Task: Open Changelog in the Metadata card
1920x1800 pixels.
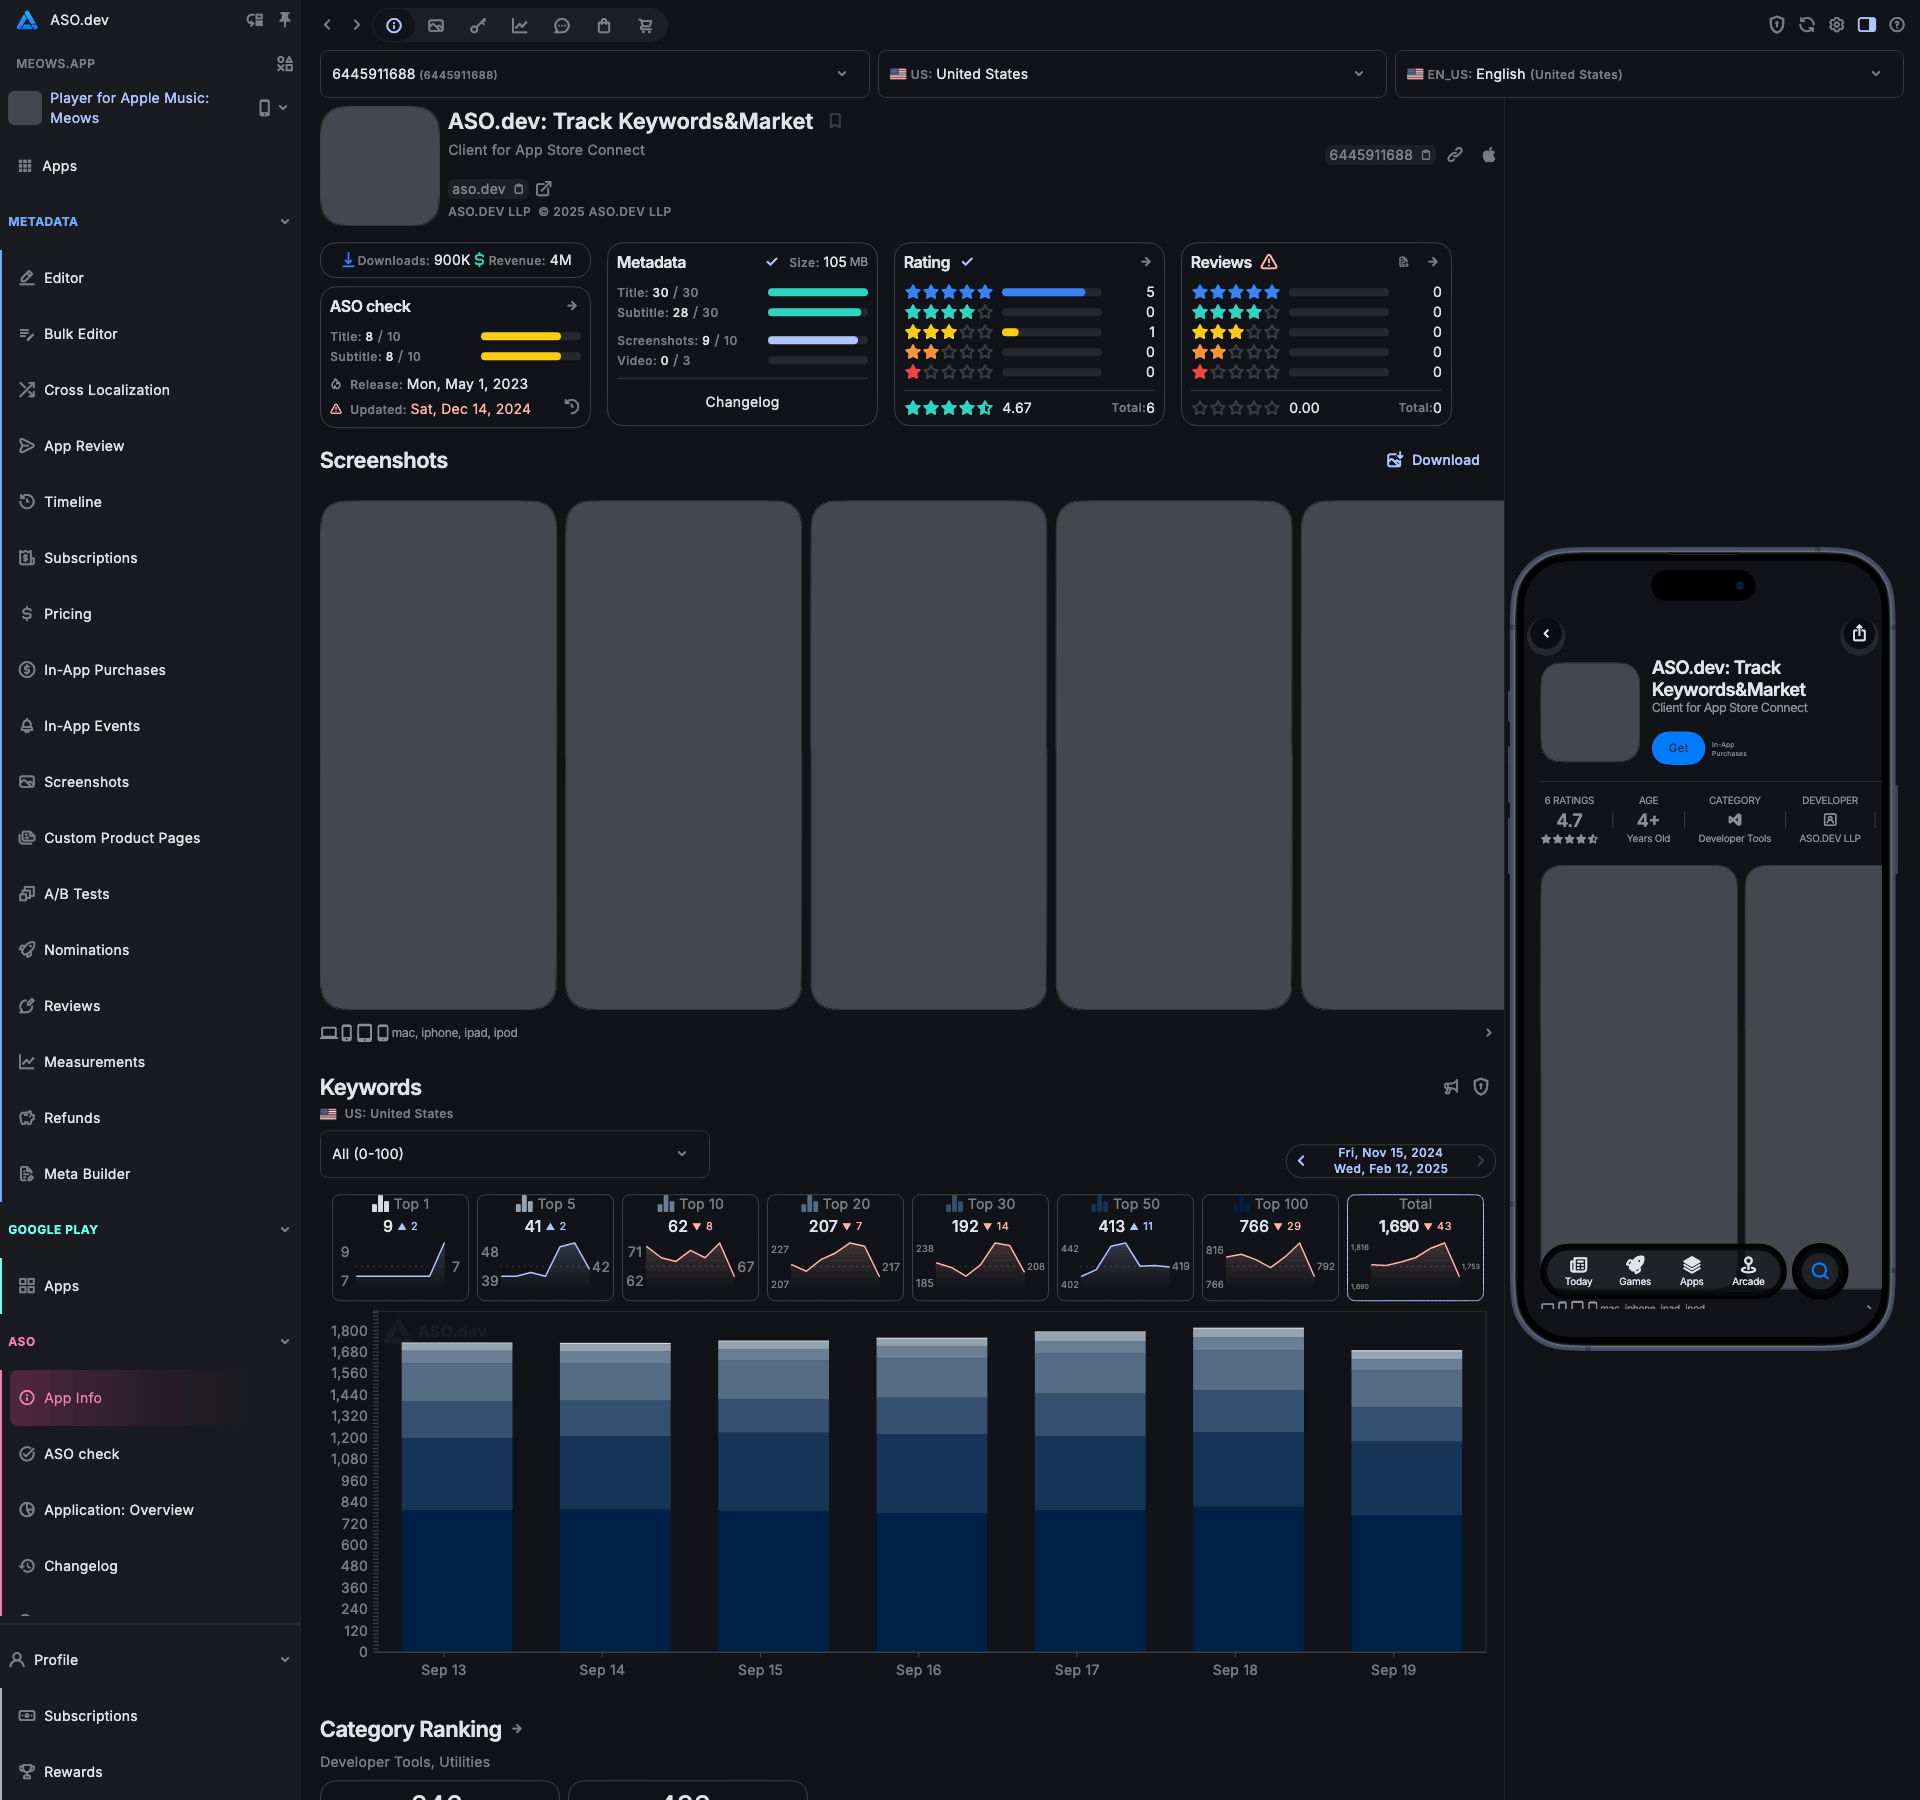Action: click(x=742, y=402)
